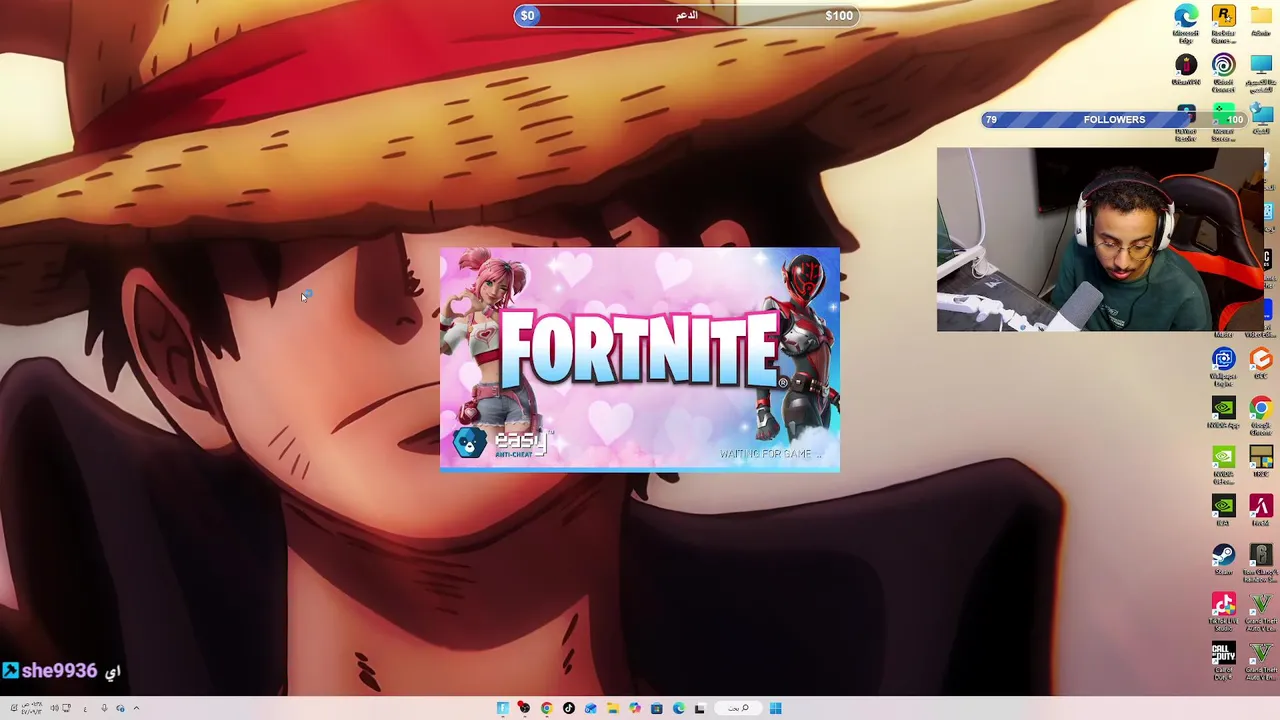Screen dimensions: 1280x720
Task: Open the yellow folder on desktop
Action: click(1261, 21)
